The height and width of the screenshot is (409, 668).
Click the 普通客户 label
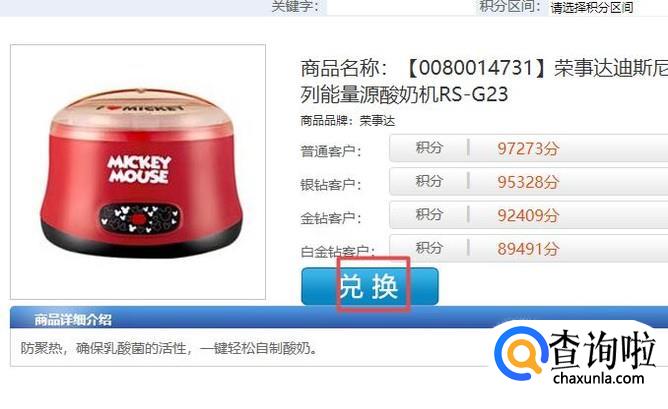331,151
